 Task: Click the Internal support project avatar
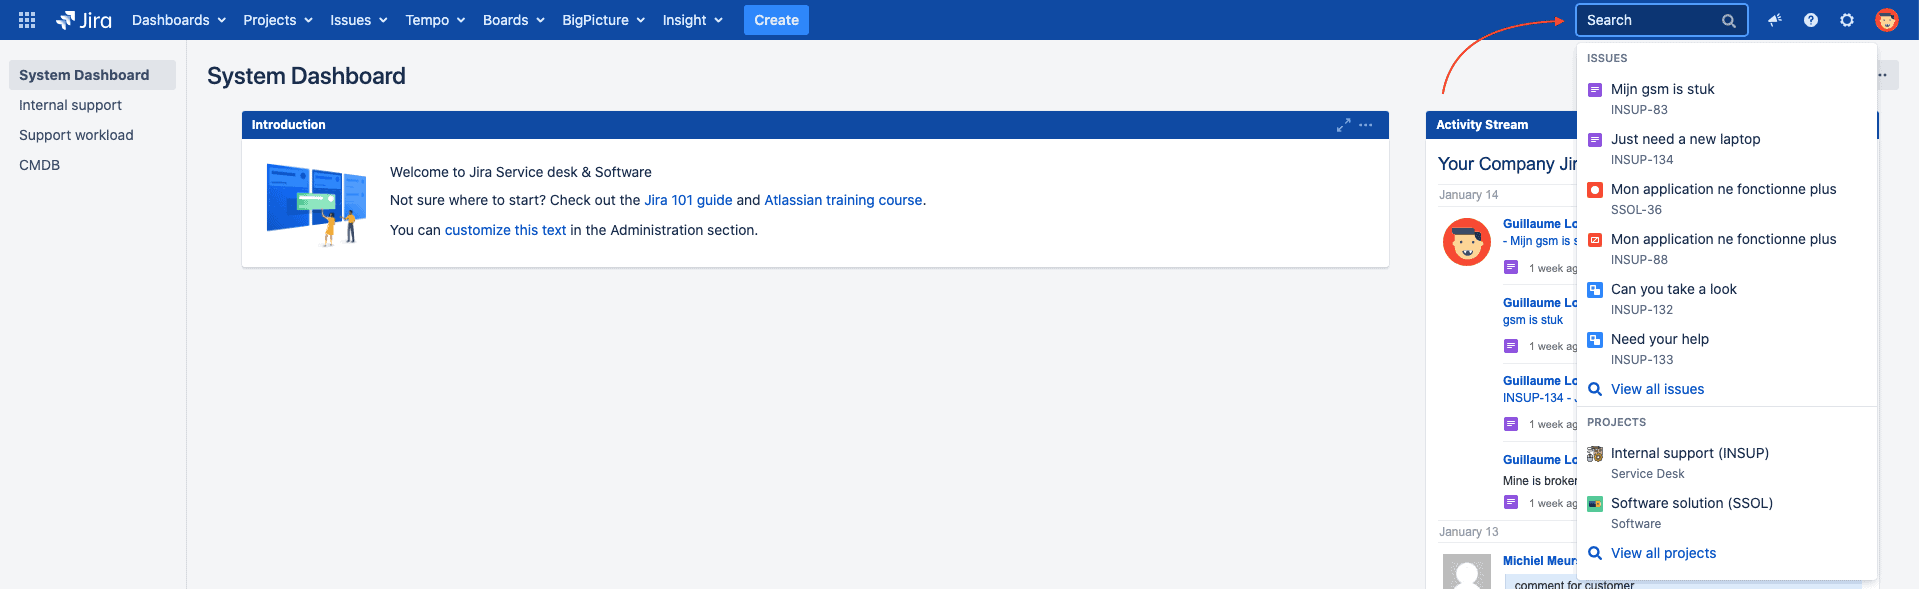pos(1595,454)
